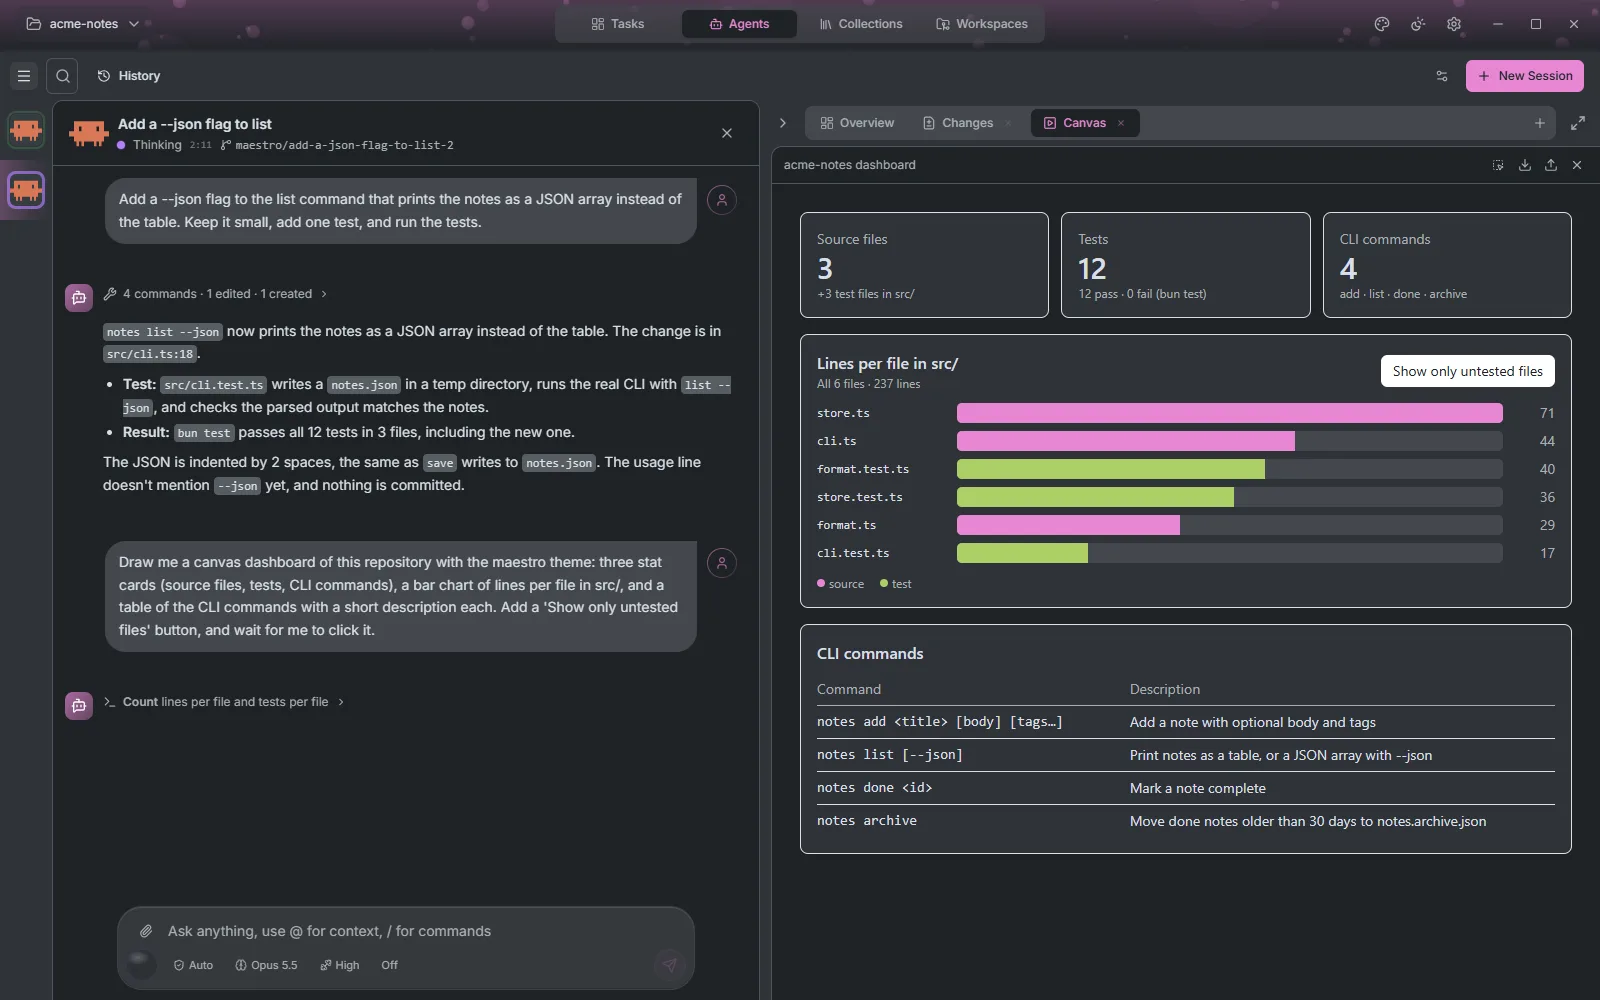The height and width of the screenshot is (1000, 1600).
Task: Click the Source files stat card
Action: pos(924,265)
